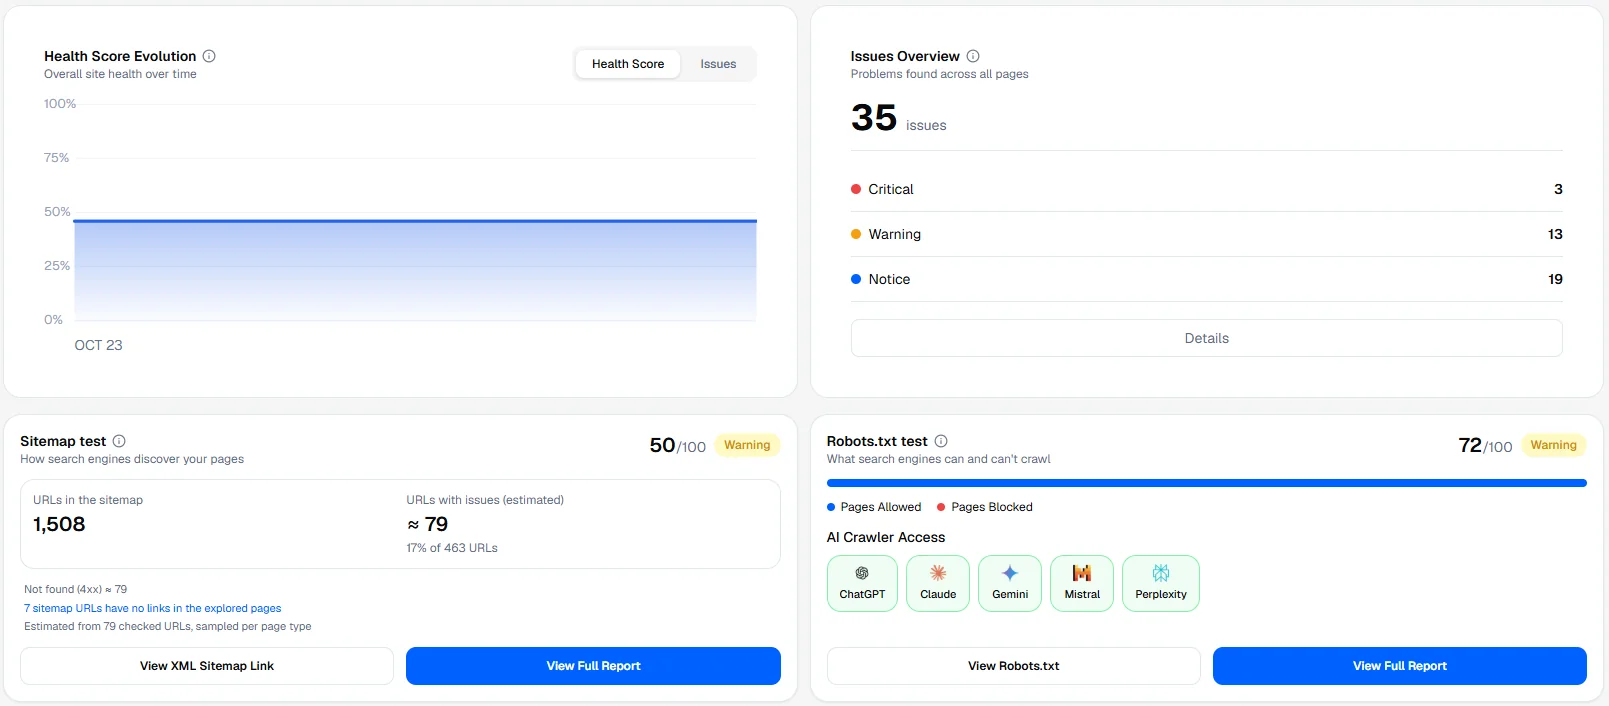Click the info icon beside Health Score Evolution
Image resolution: width=1609 pixels, height=706 pixels.
(209, 56)
